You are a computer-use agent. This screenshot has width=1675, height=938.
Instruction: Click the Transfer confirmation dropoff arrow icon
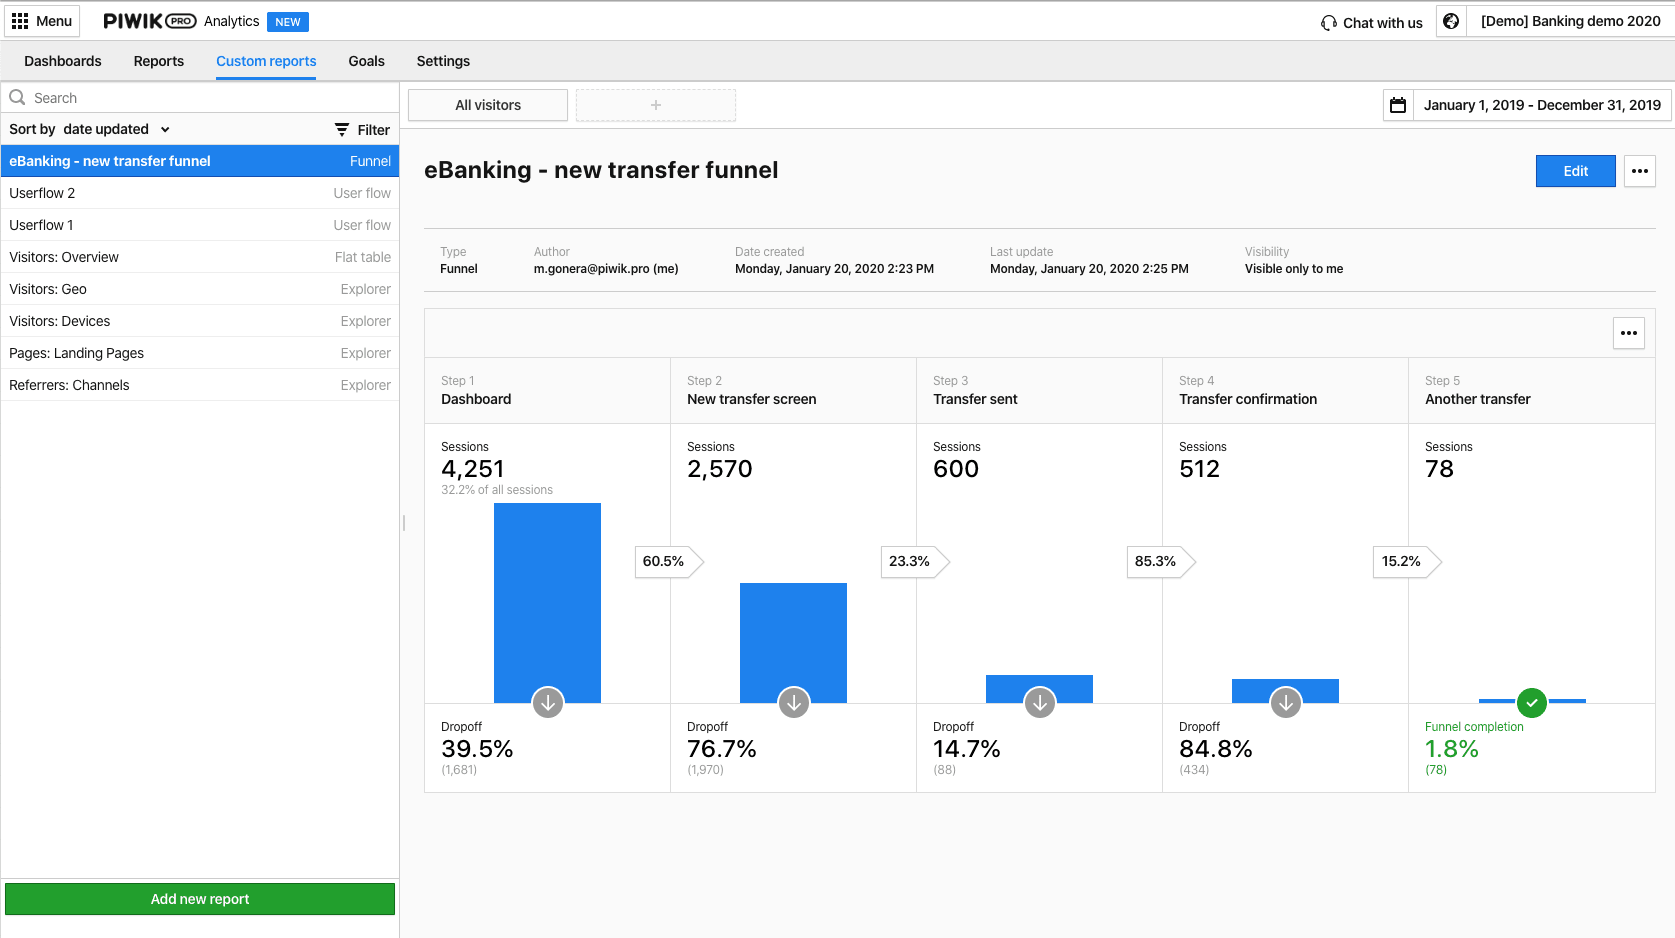[x=1286, y=703]
